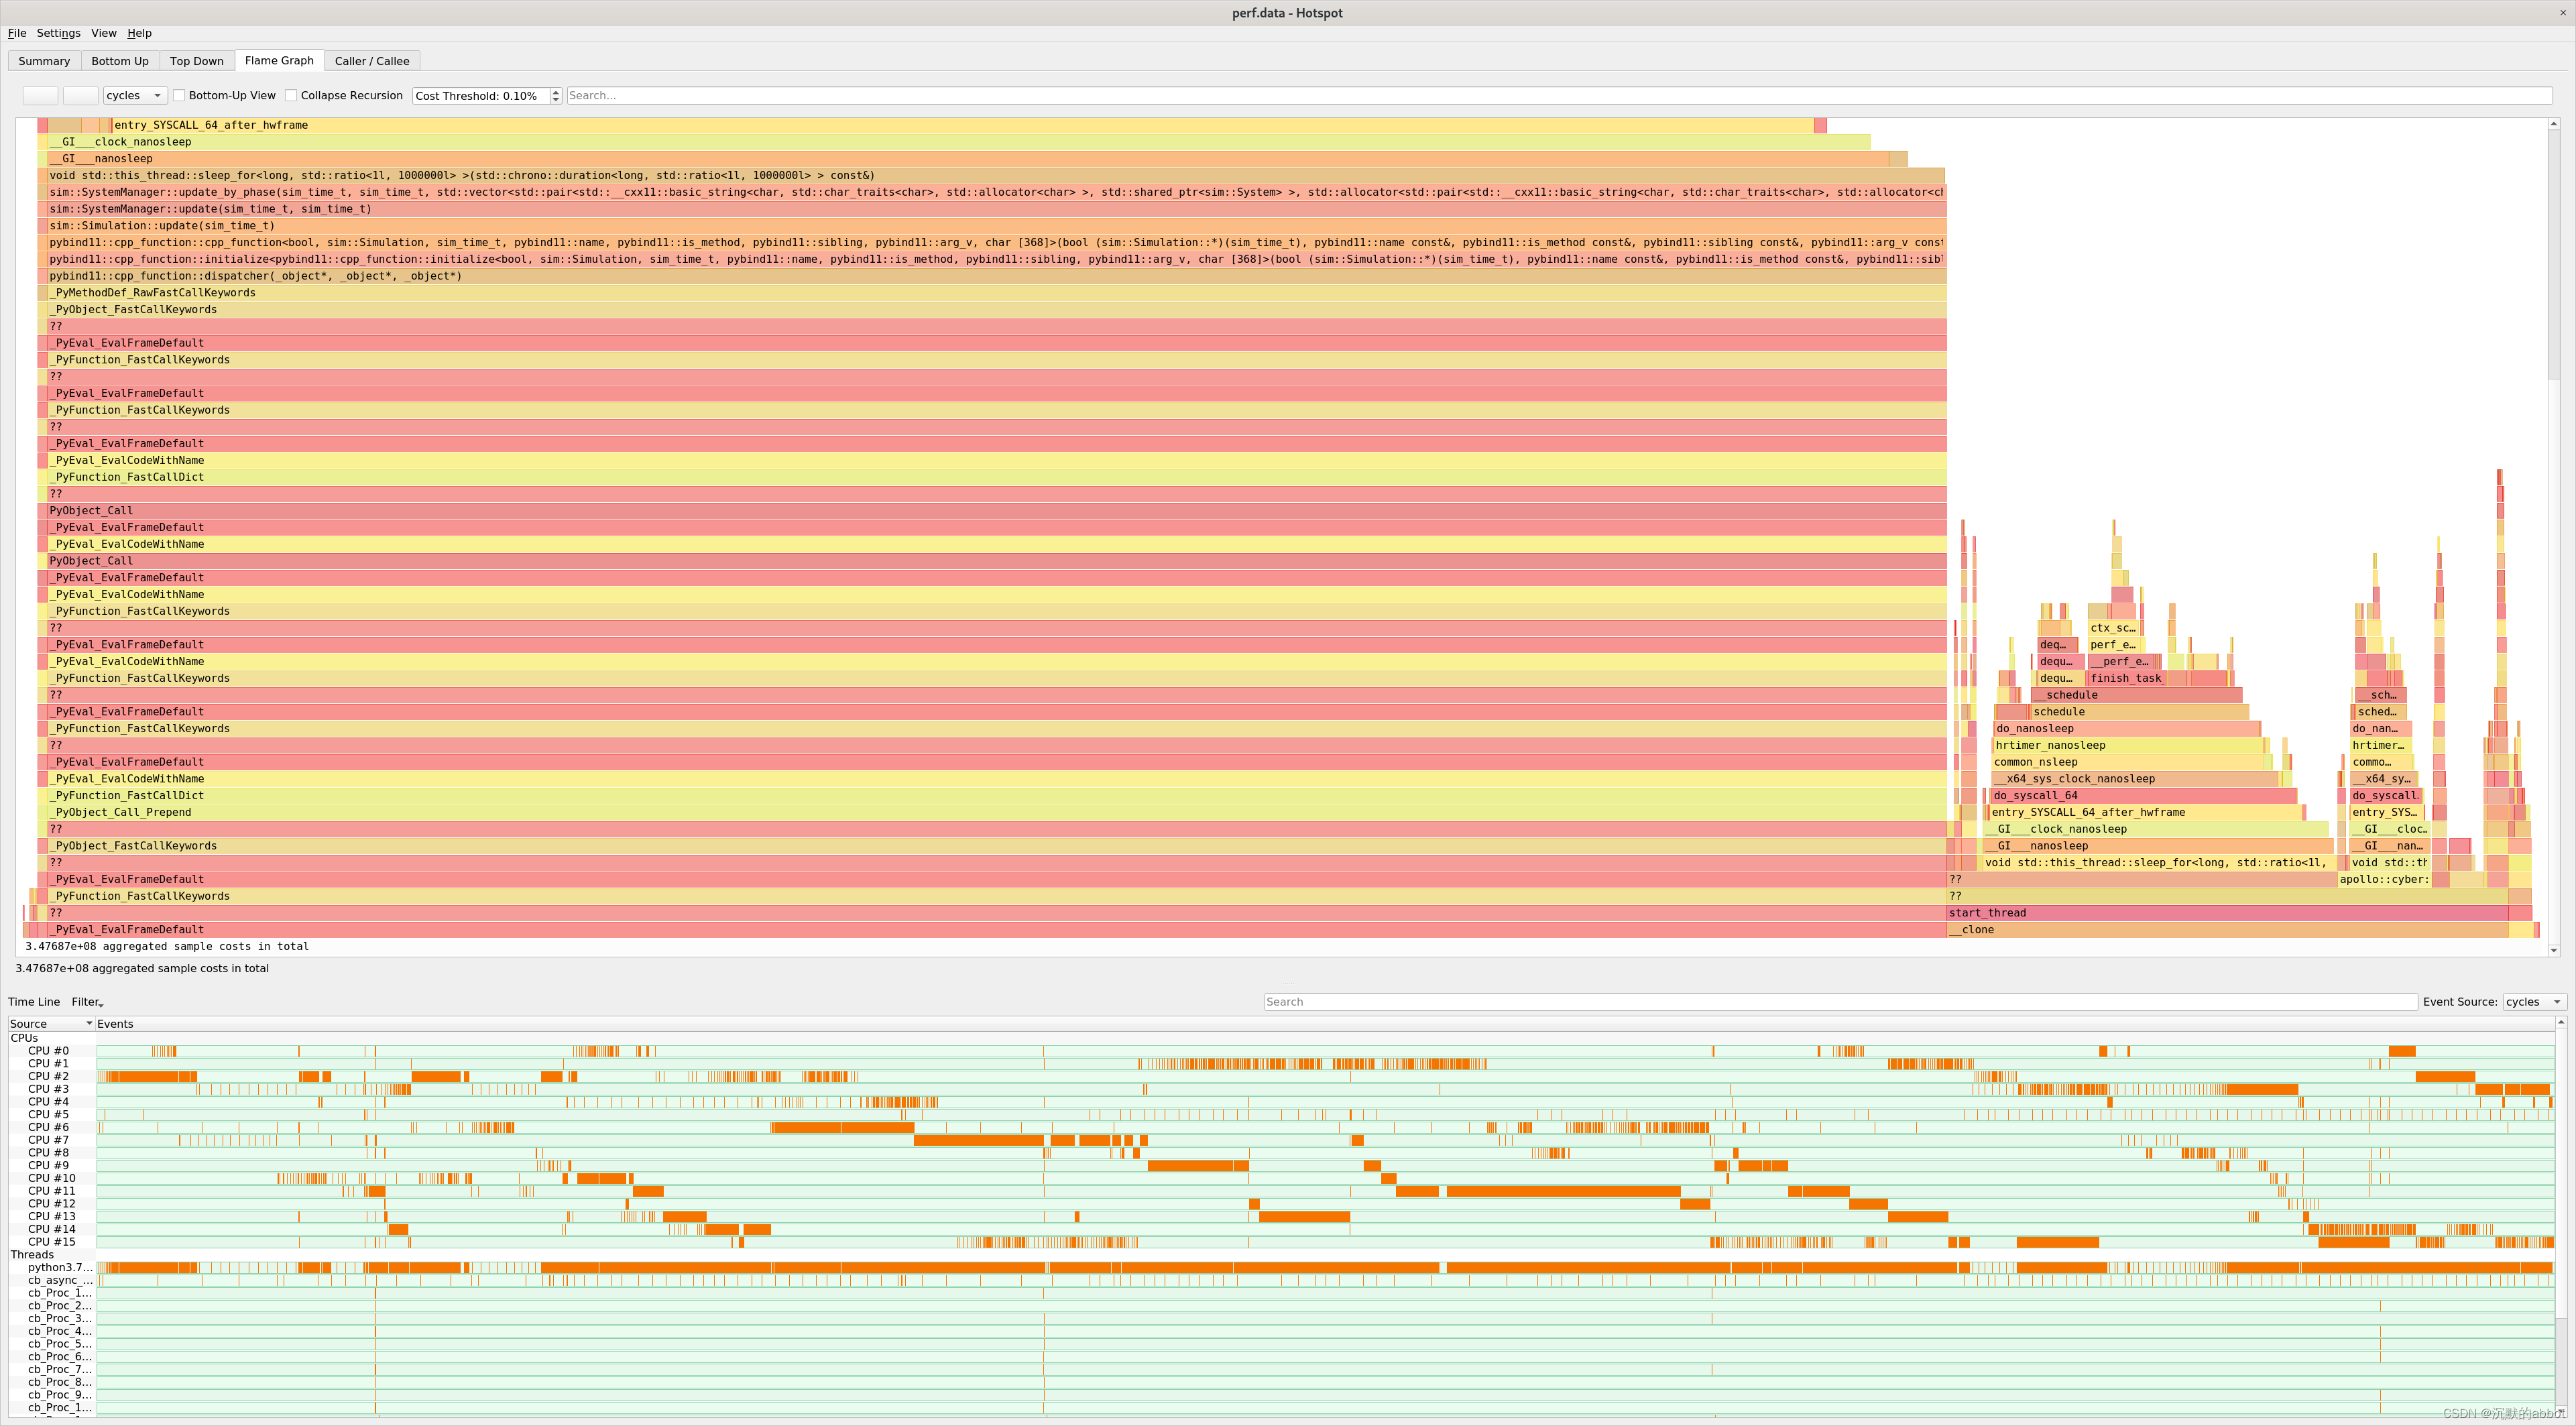Switch to the Summary tab
Viewport: 2576px width, 1426px height.
coord(44,61)
